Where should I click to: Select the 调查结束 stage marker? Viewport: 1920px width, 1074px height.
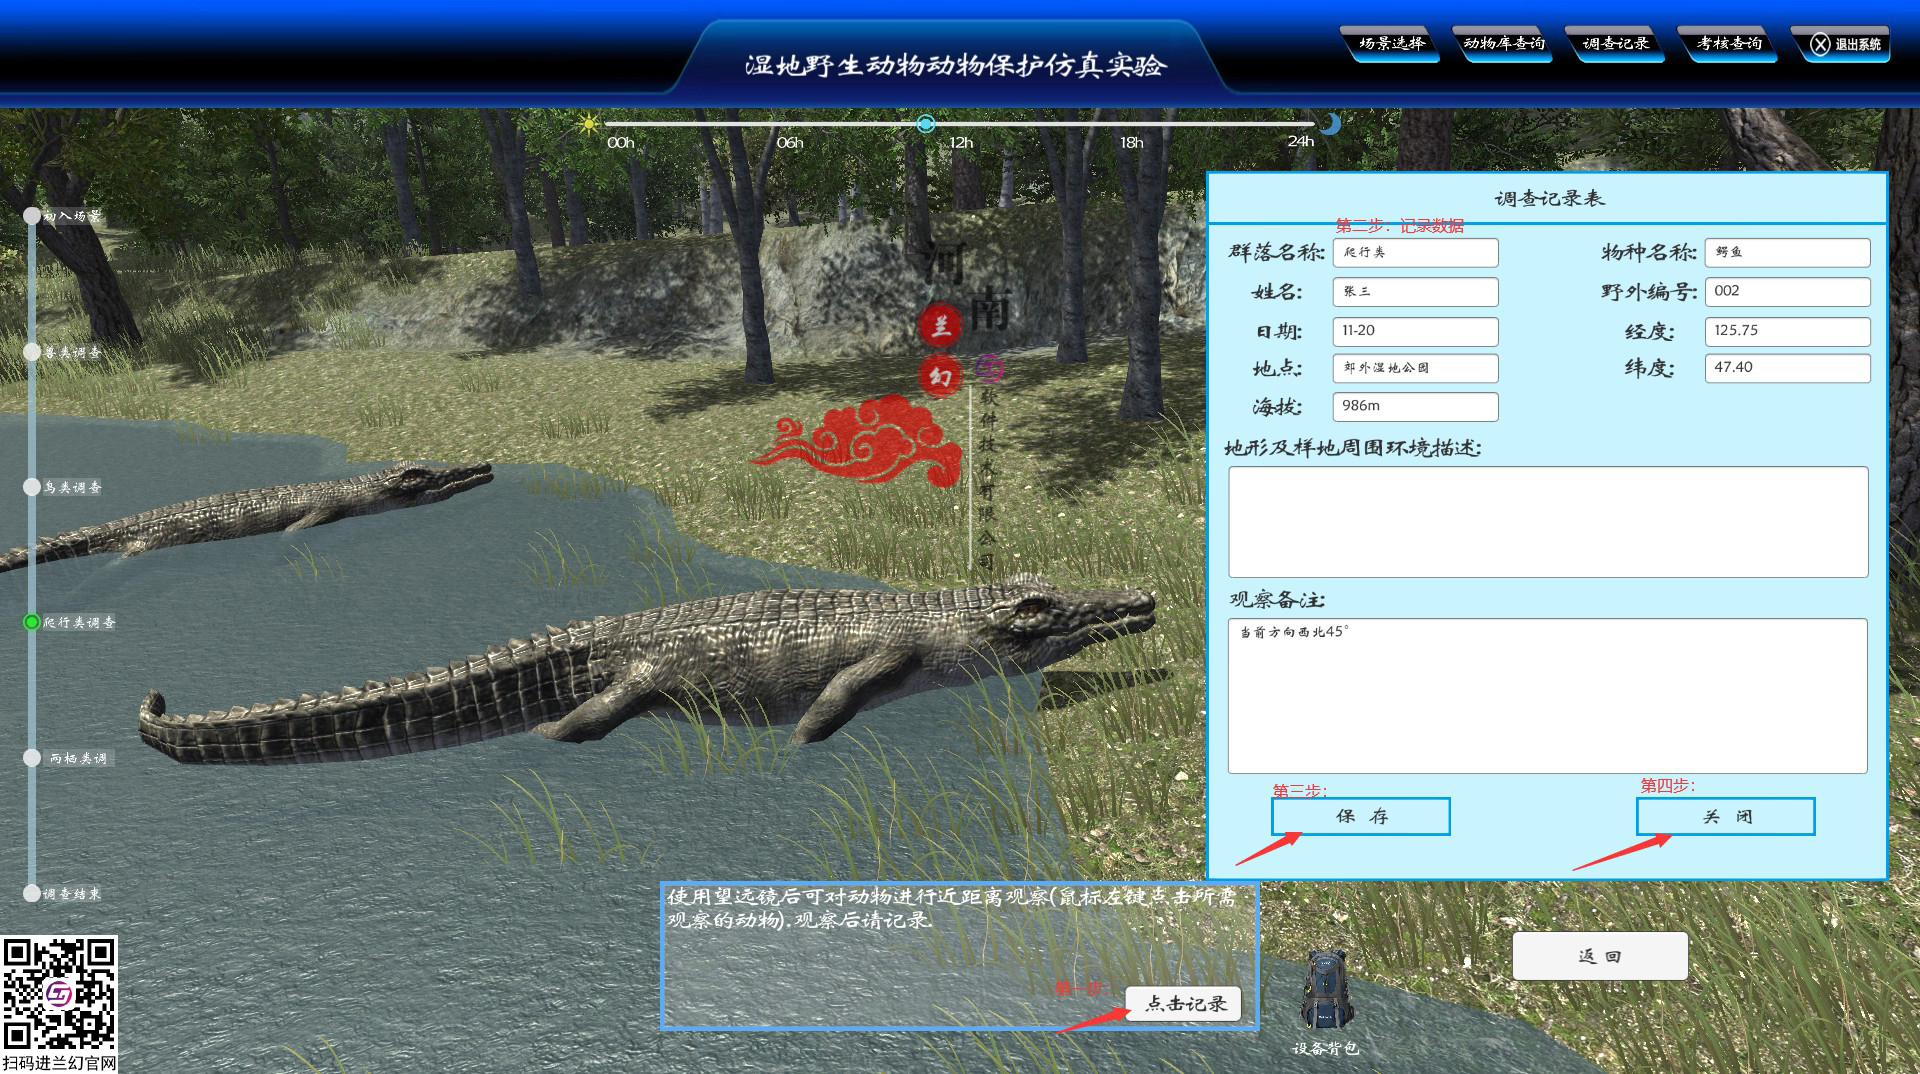30,893
